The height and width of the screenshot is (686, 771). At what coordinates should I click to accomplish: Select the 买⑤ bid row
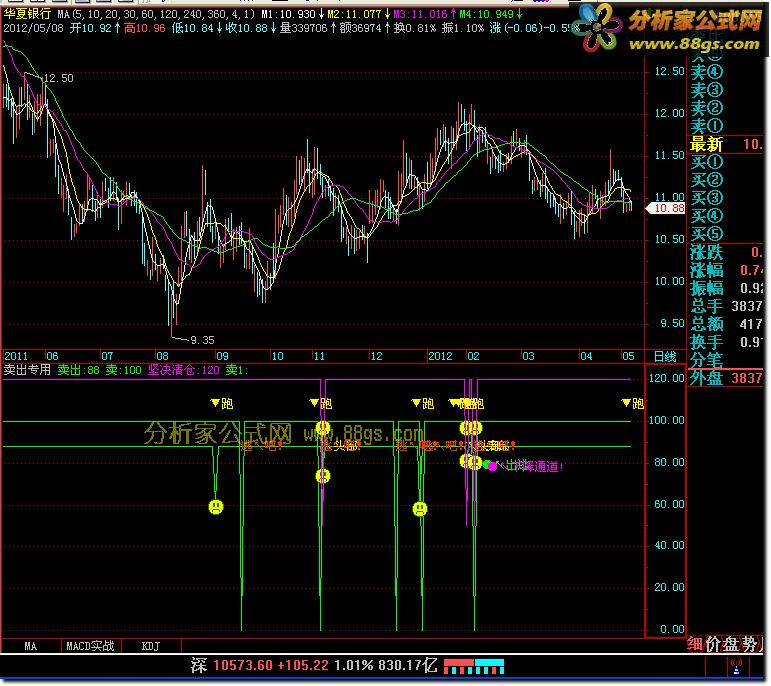pos(727,234)
